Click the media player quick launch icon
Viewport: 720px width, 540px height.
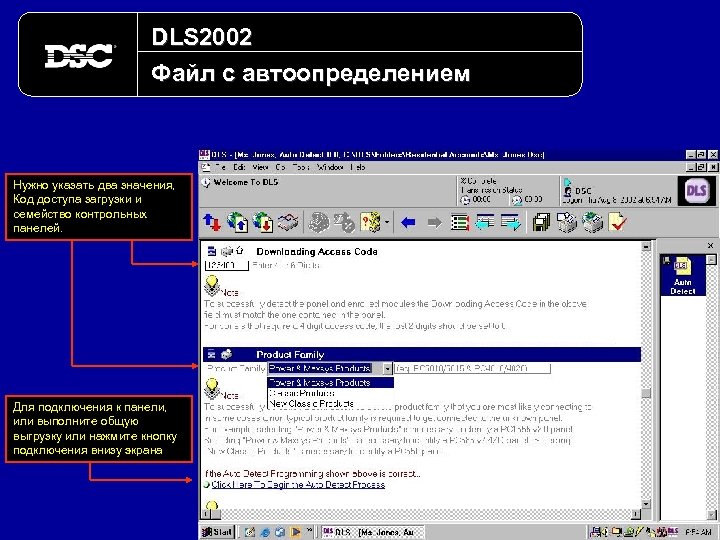pos(296,532)
